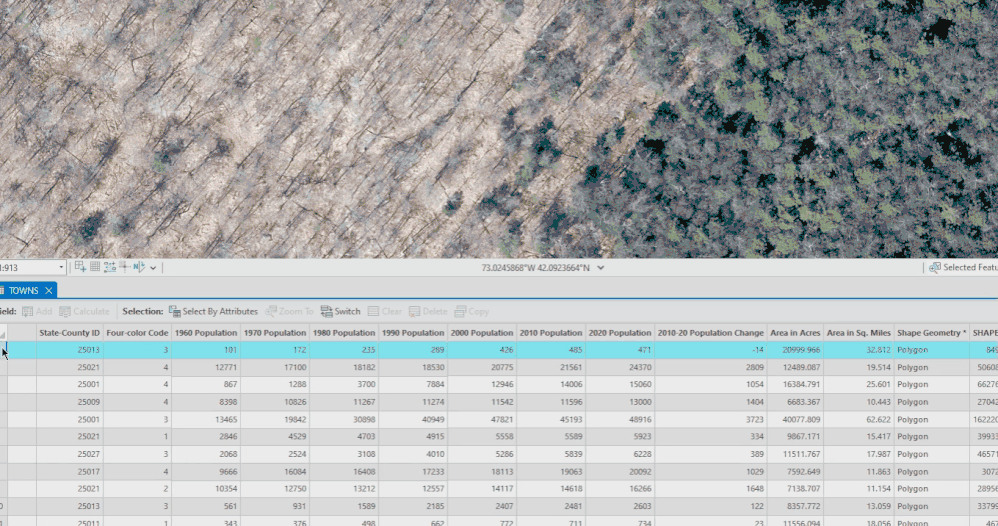This screenshot has width=998, height=526.
Task: Click the cell with 2010 population 45193
Action: tap(551, 420)
